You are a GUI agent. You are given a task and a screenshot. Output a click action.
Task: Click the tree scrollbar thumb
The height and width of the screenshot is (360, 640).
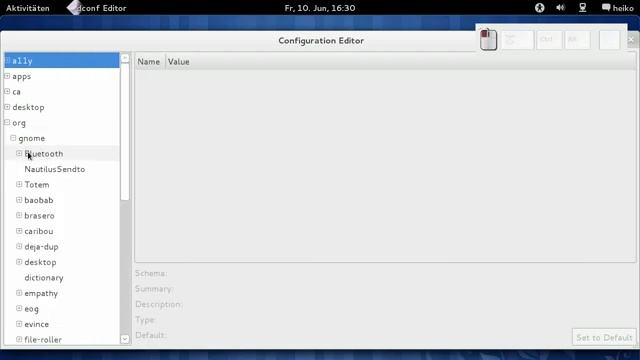click(x=125, y=131)
